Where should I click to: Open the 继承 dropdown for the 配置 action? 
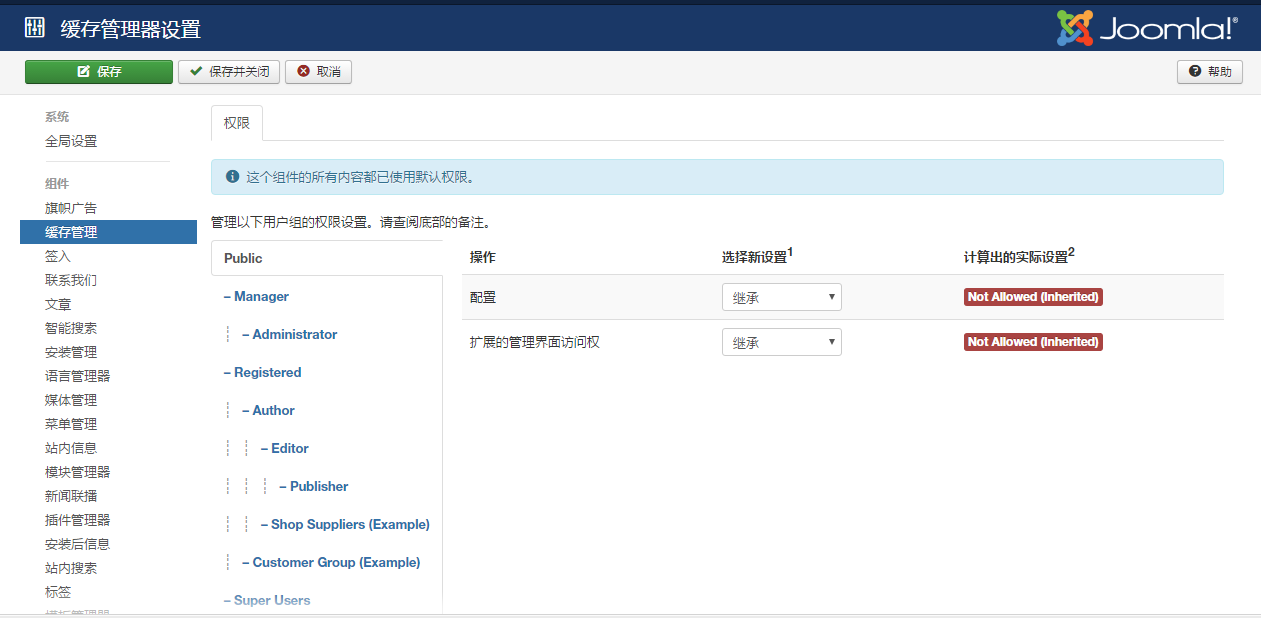781,296
